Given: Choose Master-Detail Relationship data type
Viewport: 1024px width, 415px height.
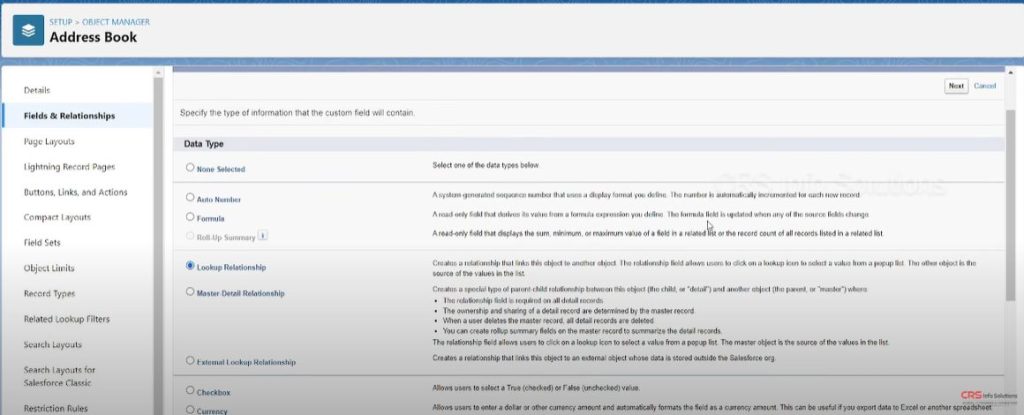Looking at the screenshot, I should (190, 292).
